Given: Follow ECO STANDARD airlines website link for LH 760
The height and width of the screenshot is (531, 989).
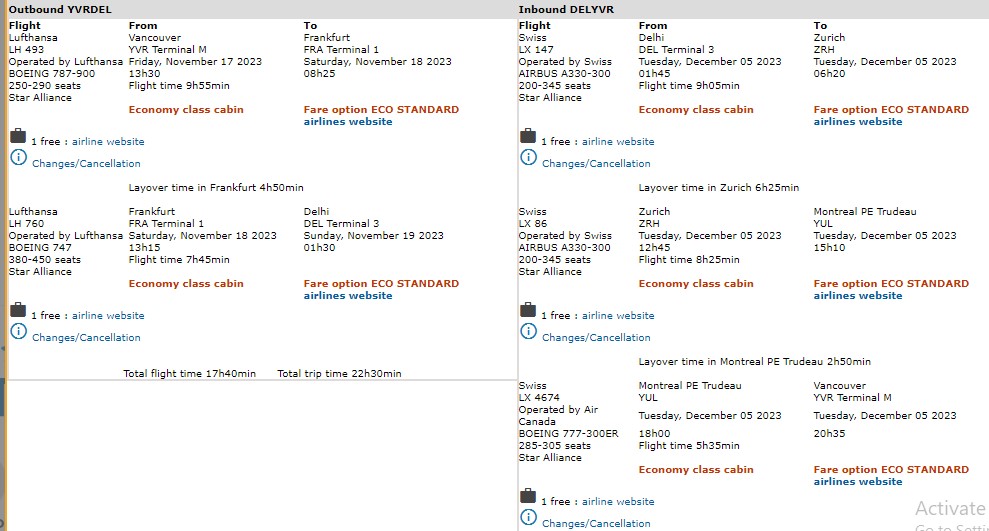Looking at the screenshot, I should point(348,296).
